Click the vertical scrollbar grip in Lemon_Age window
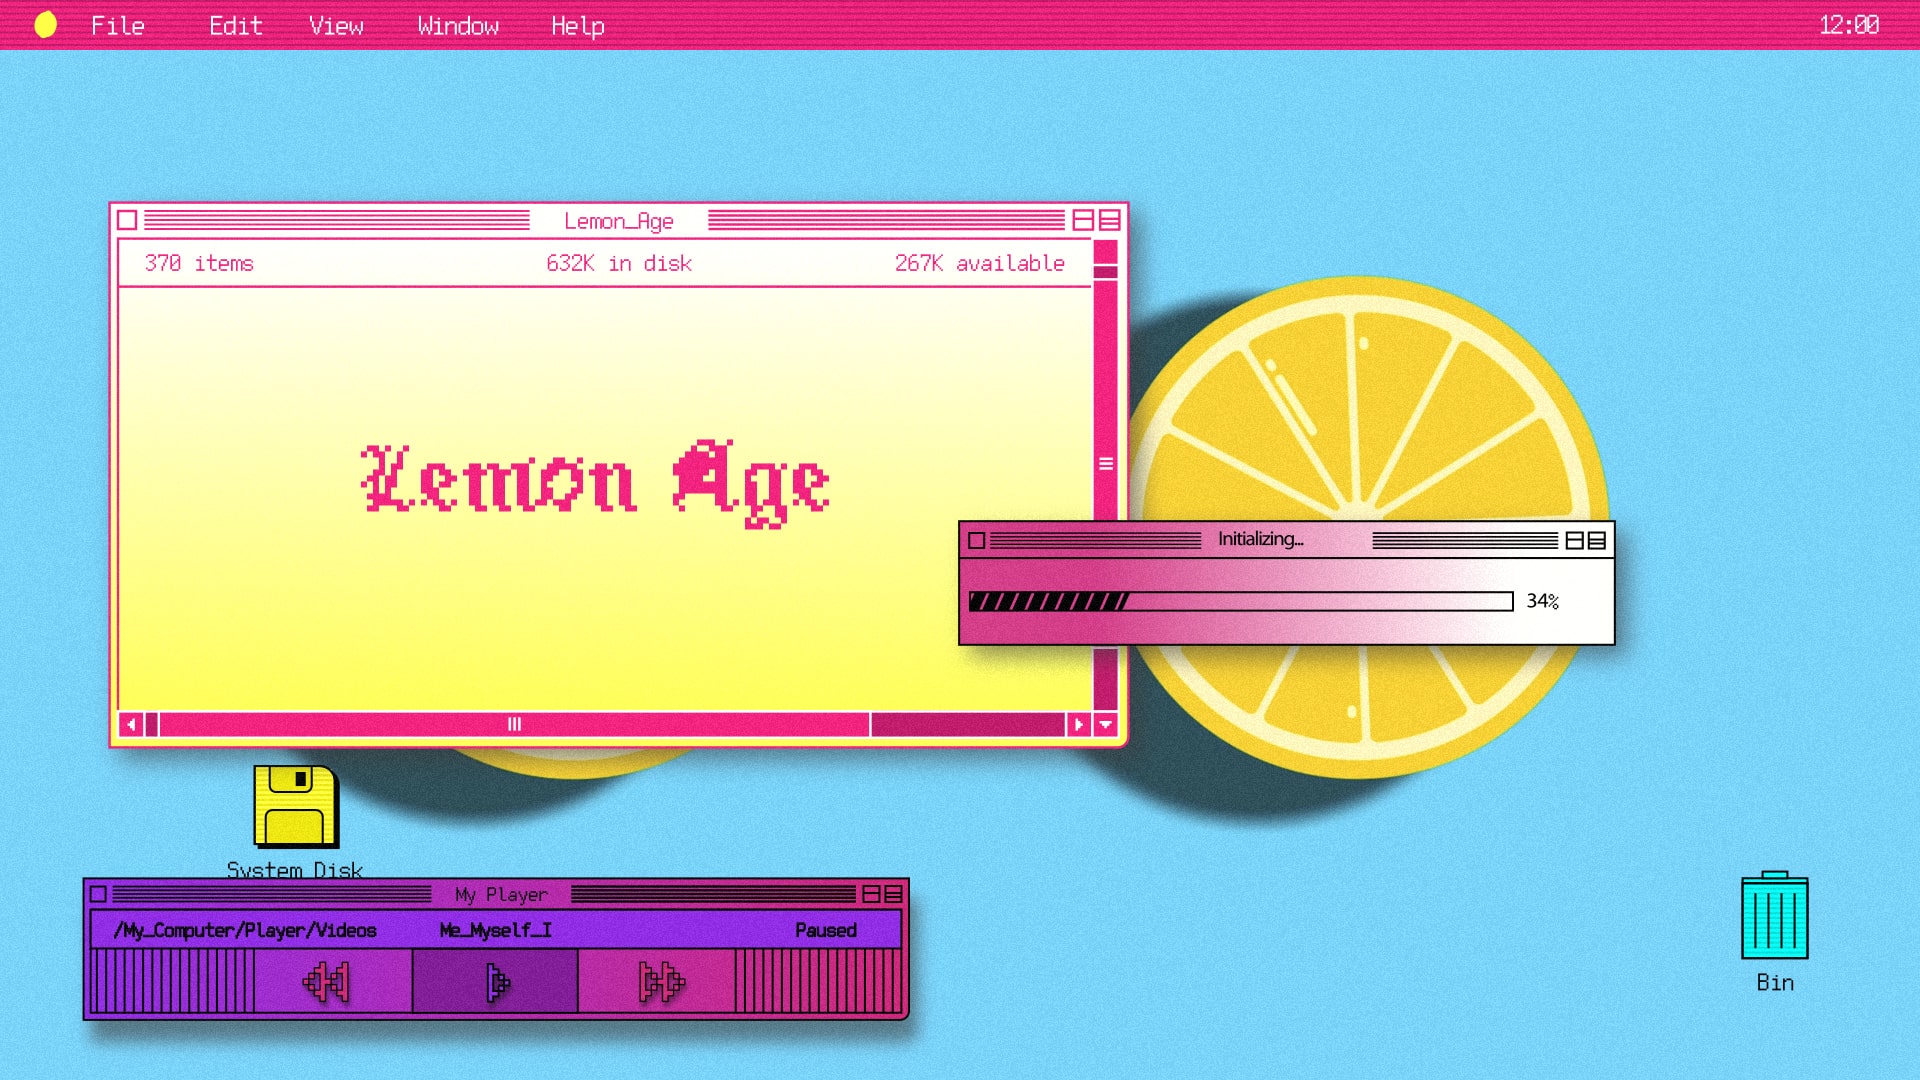Viewport: 1920px width, 1080px height. pyautogui.click(x=1106, y=464)
